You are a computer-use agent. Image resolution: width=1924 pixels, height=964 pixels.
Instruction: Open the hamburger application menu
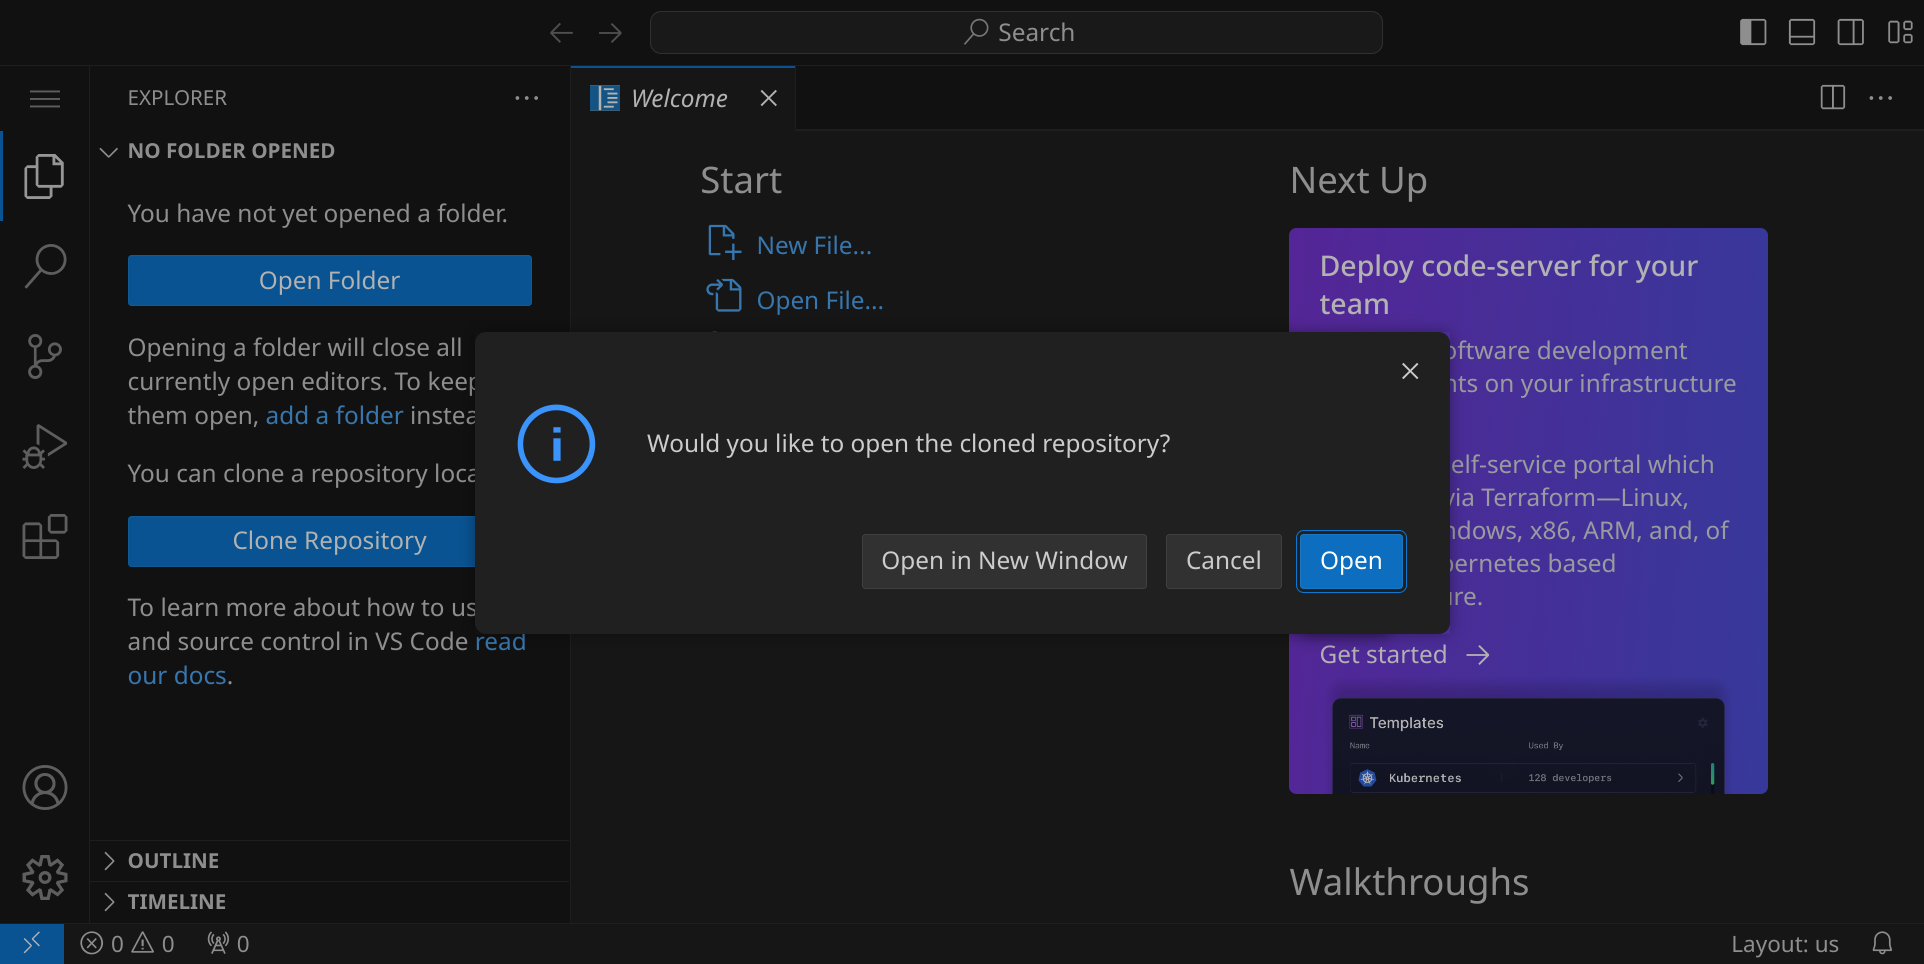coord(45,98)
